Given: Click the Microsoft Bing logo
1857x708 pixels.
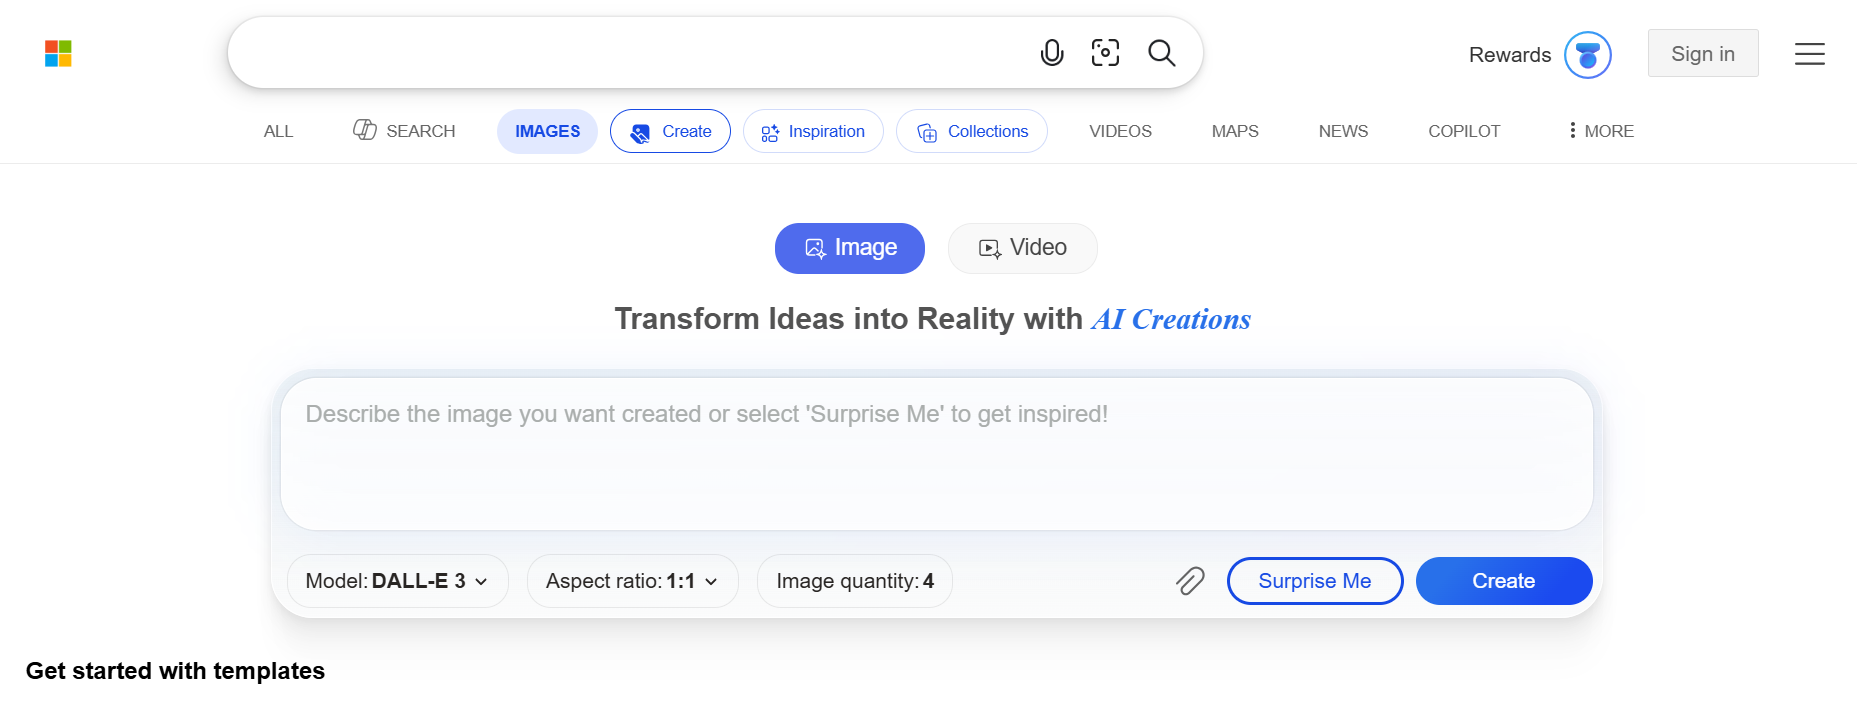Looking at the screenshot, I should 58,54.
